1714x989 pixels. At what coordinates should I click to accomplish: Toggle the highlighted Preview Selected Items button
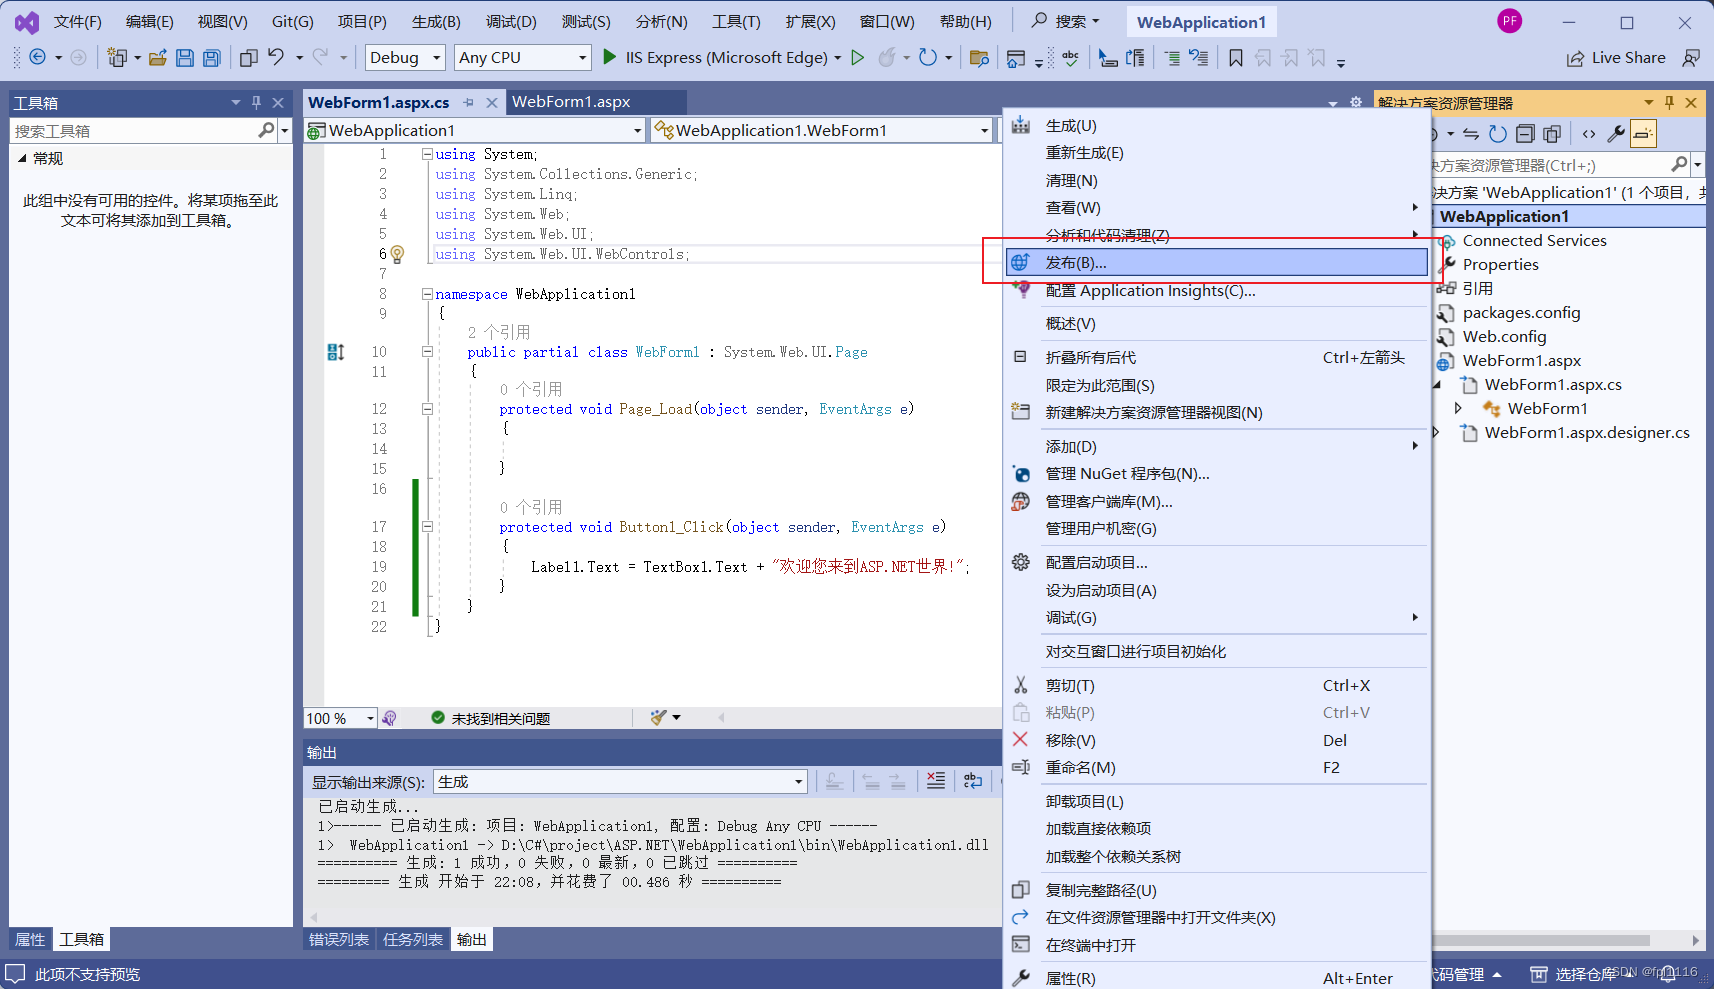click(1643, 134)
